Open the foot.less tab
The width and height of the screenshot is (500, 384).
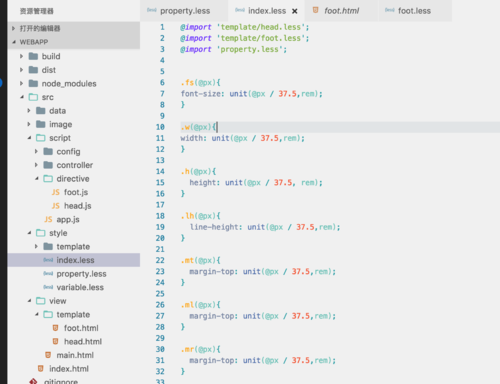pyautogui.click(x=415, y=11)
